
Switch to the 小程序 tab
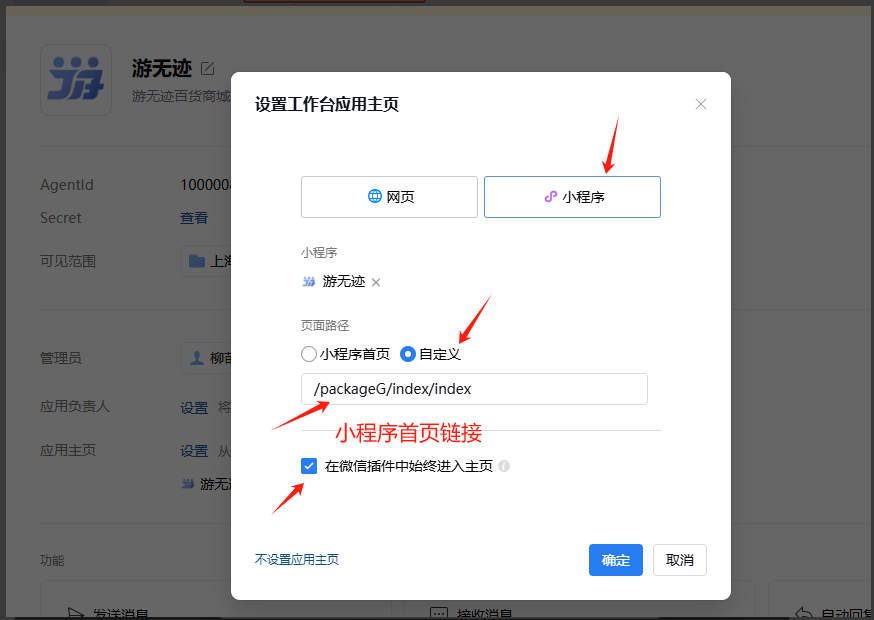(572, 197)
